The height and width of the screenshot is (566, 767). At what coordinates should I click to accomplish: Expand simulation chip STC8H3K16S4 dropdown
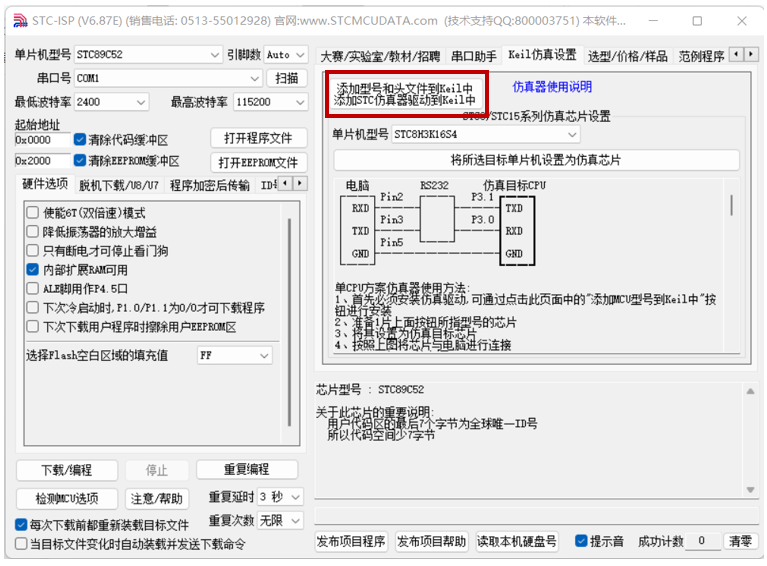click(x=486, y=135)
